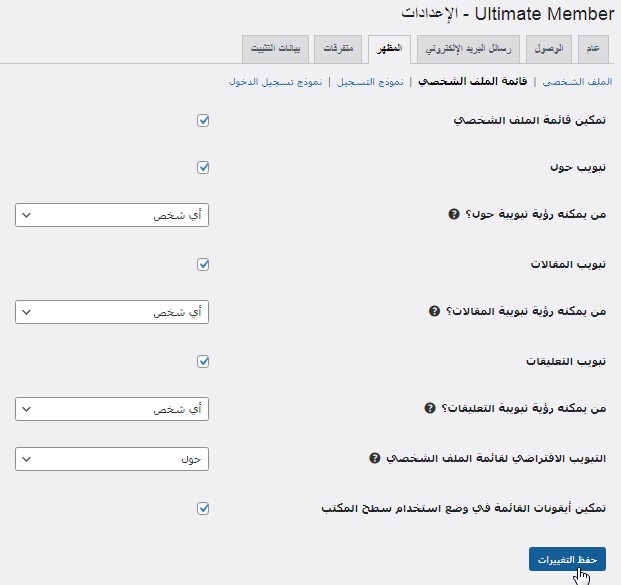Screen dimensions: 621x585
Task: Click the 'حفظ التغييرات' save button
Action: (x=567, y=559)
